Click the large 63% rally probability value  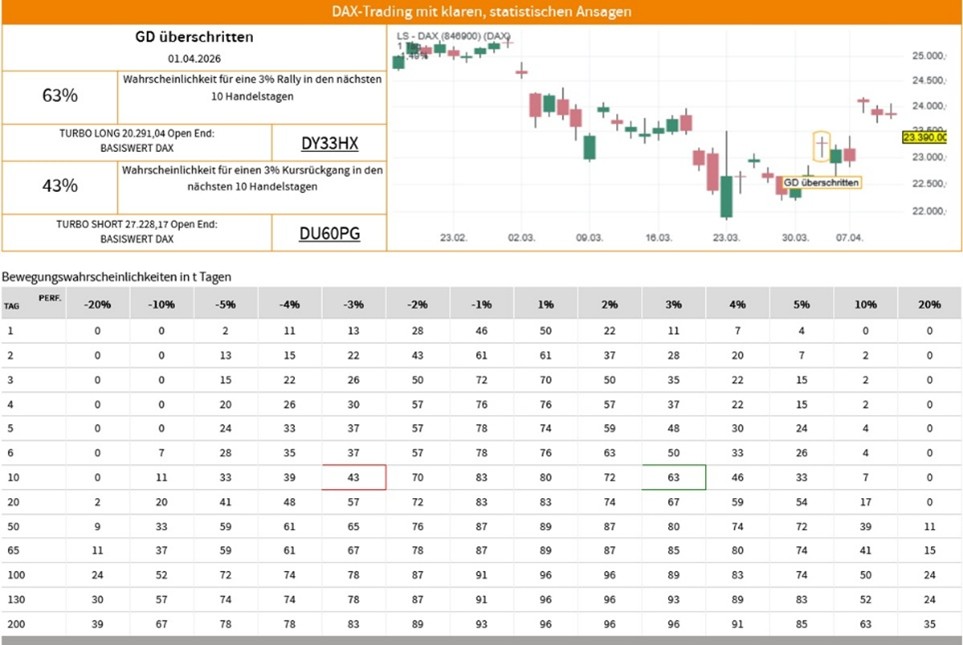pos(60,96)
